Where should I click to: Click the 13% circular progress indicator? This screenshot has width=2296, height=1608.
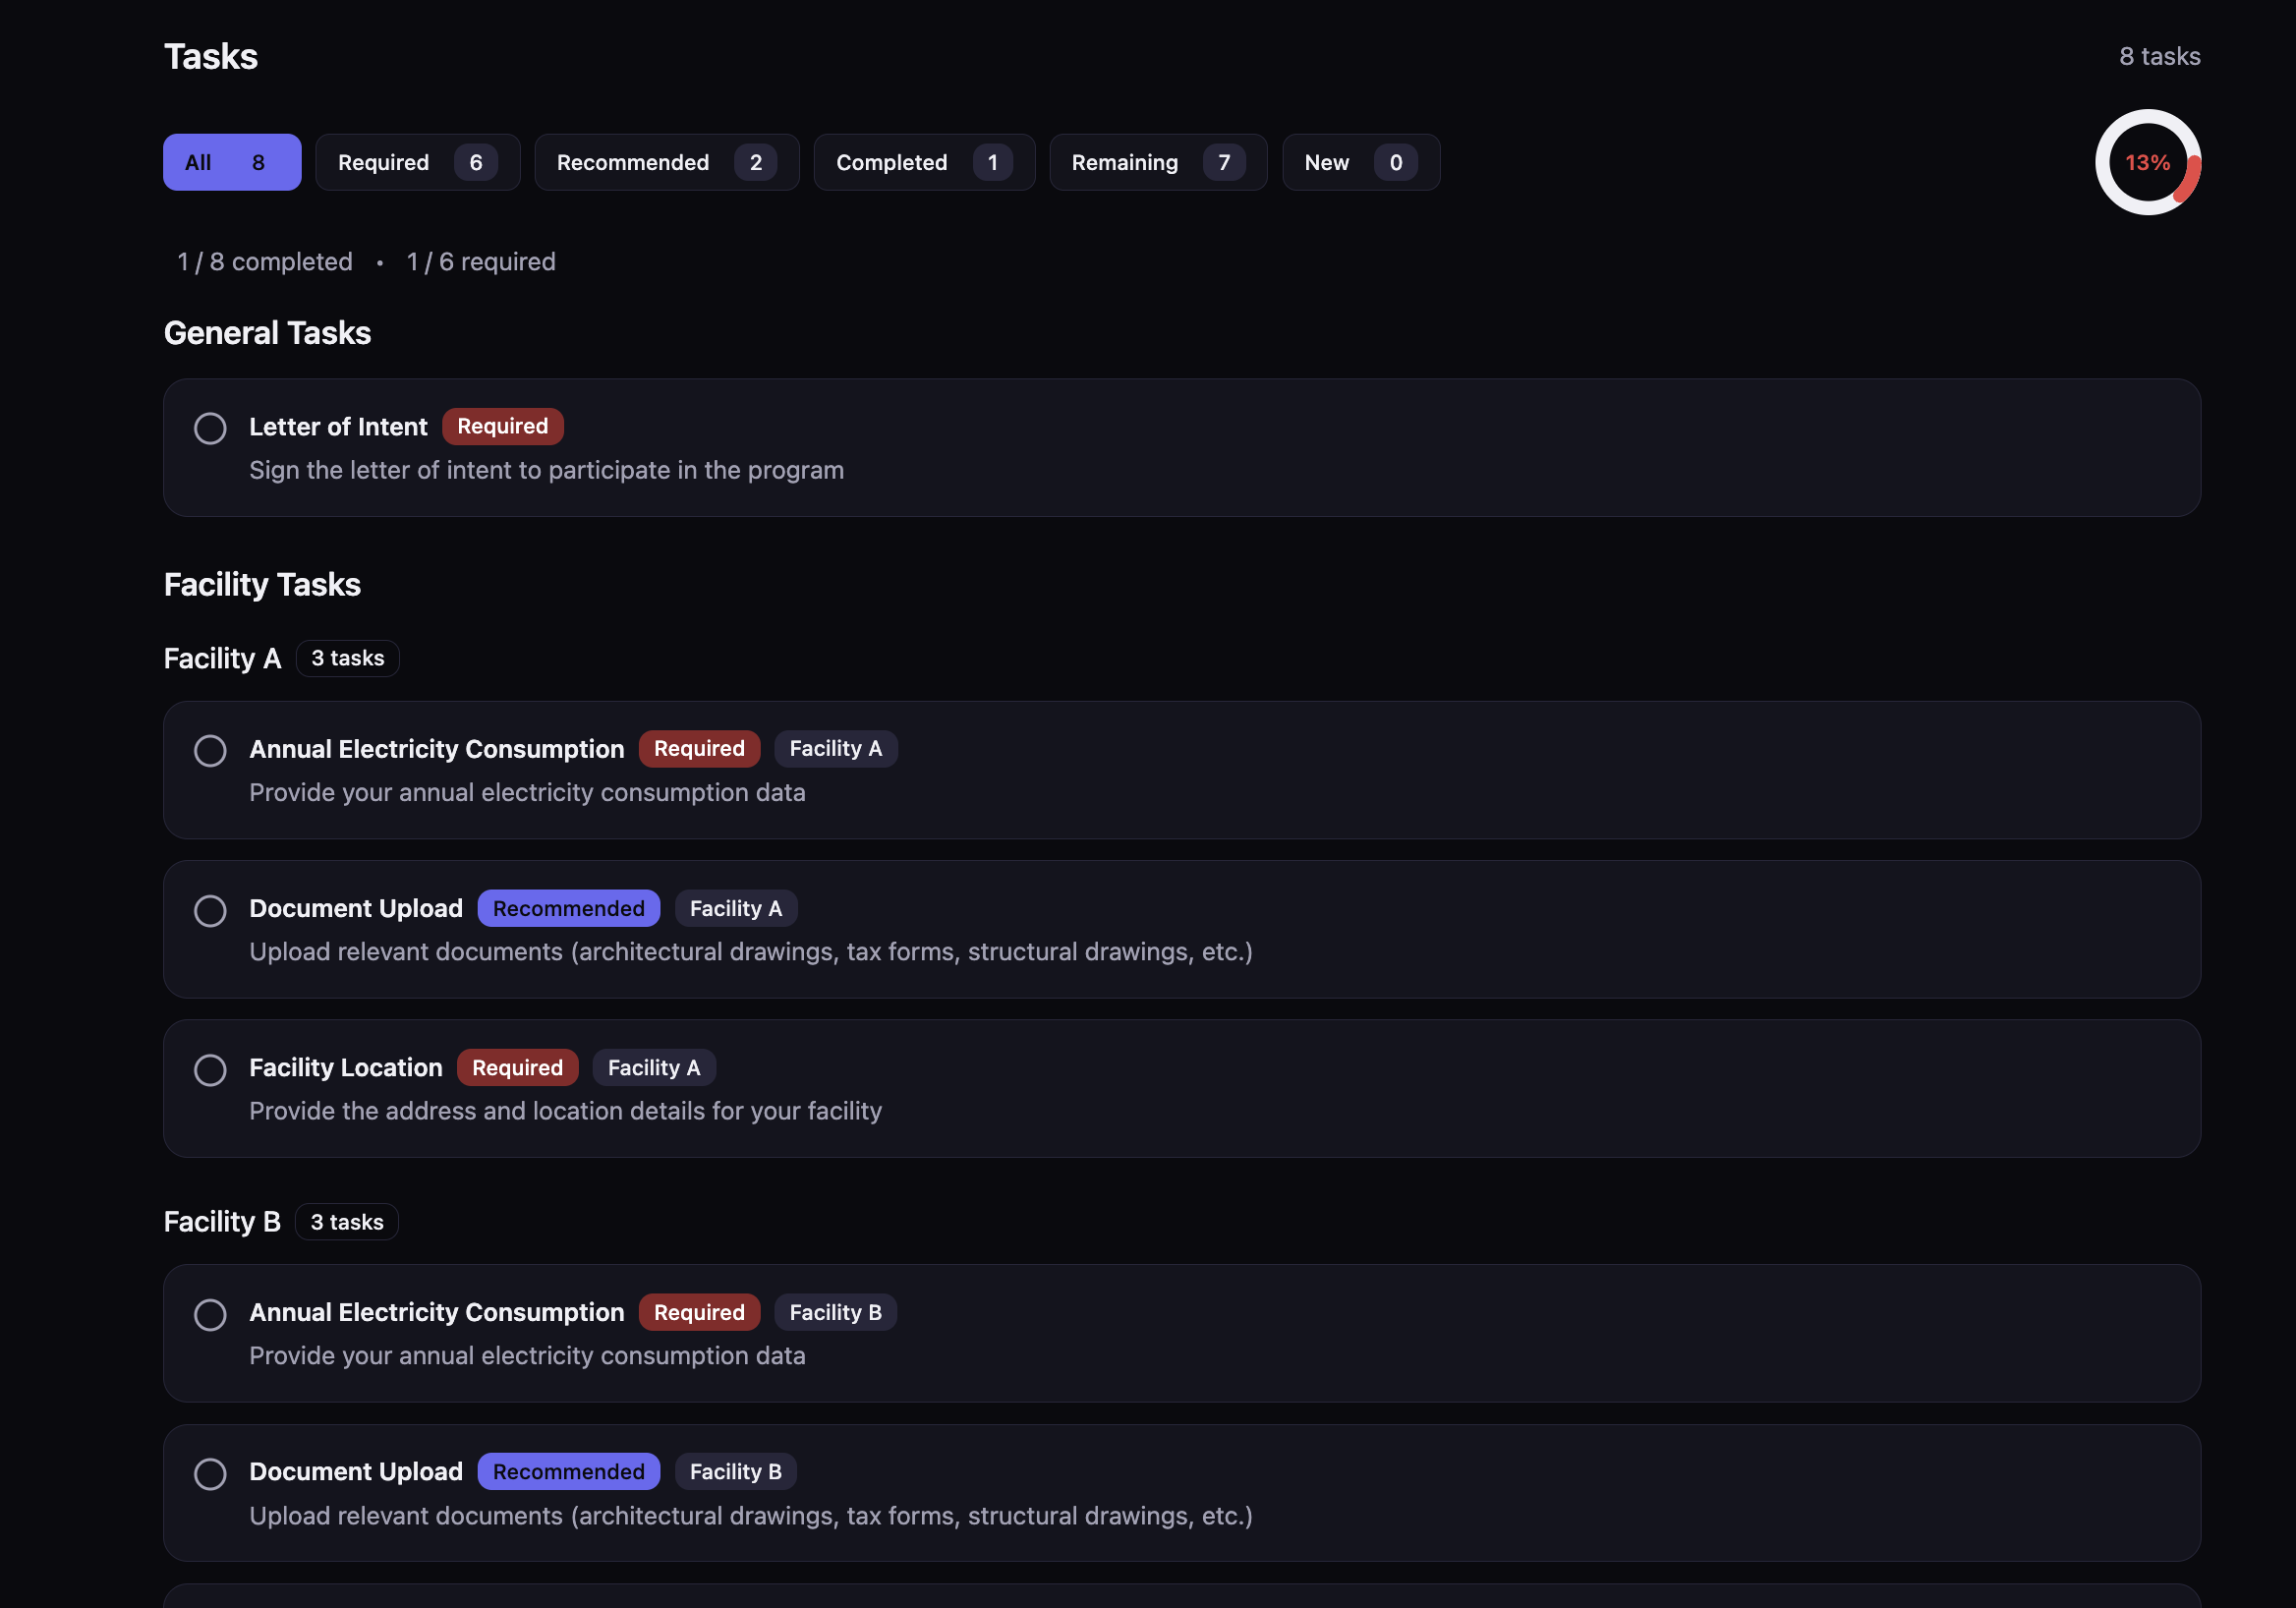2146,162
